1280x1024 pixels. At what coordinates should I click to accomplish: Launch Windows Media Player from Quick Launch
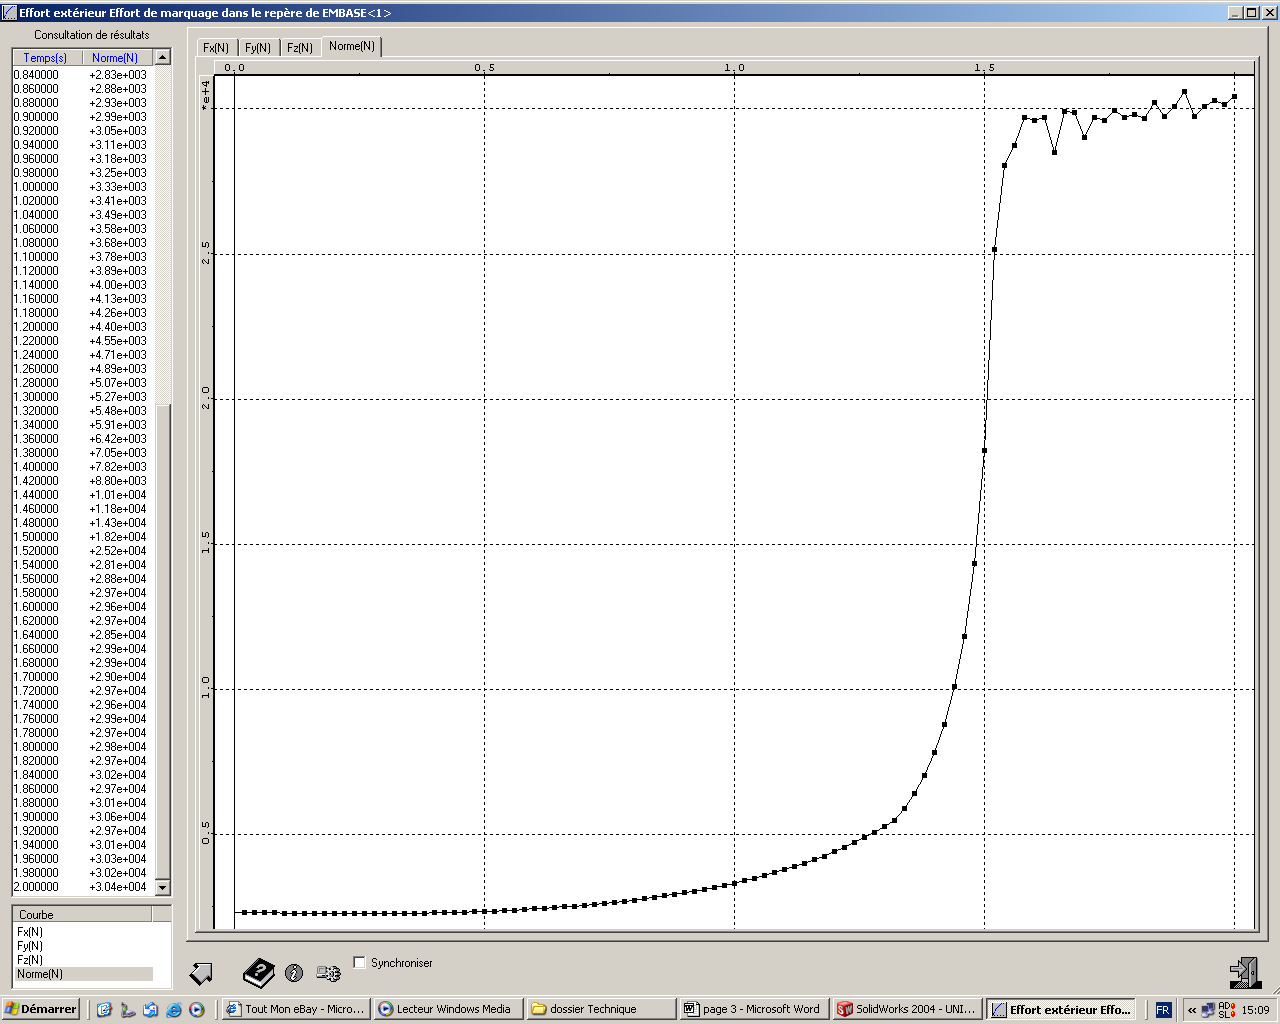point(197,1010)
